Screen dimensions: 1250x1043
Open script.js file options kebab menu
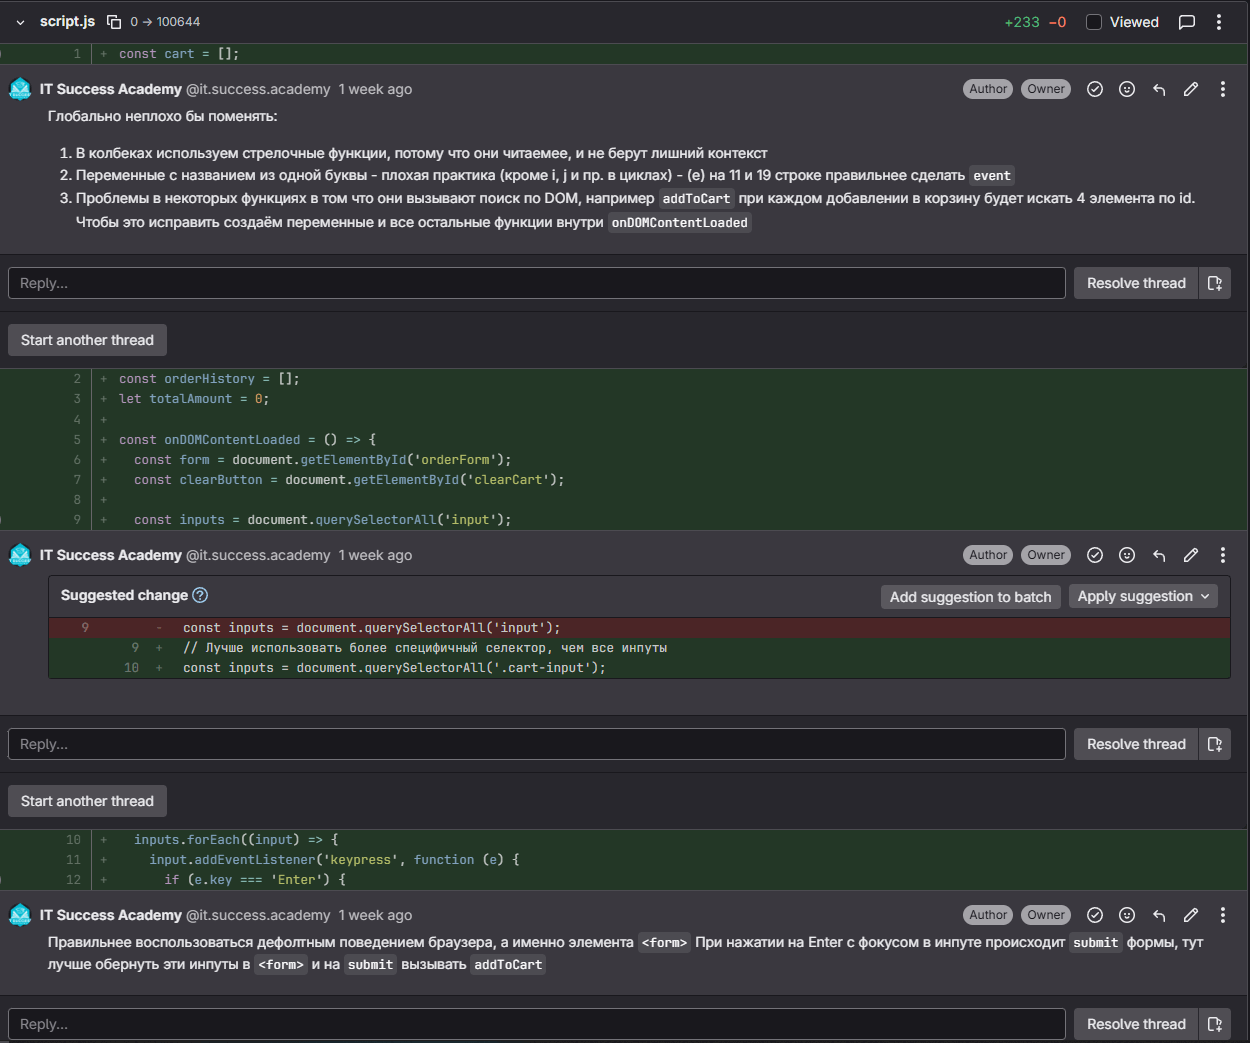[1219, 22]
